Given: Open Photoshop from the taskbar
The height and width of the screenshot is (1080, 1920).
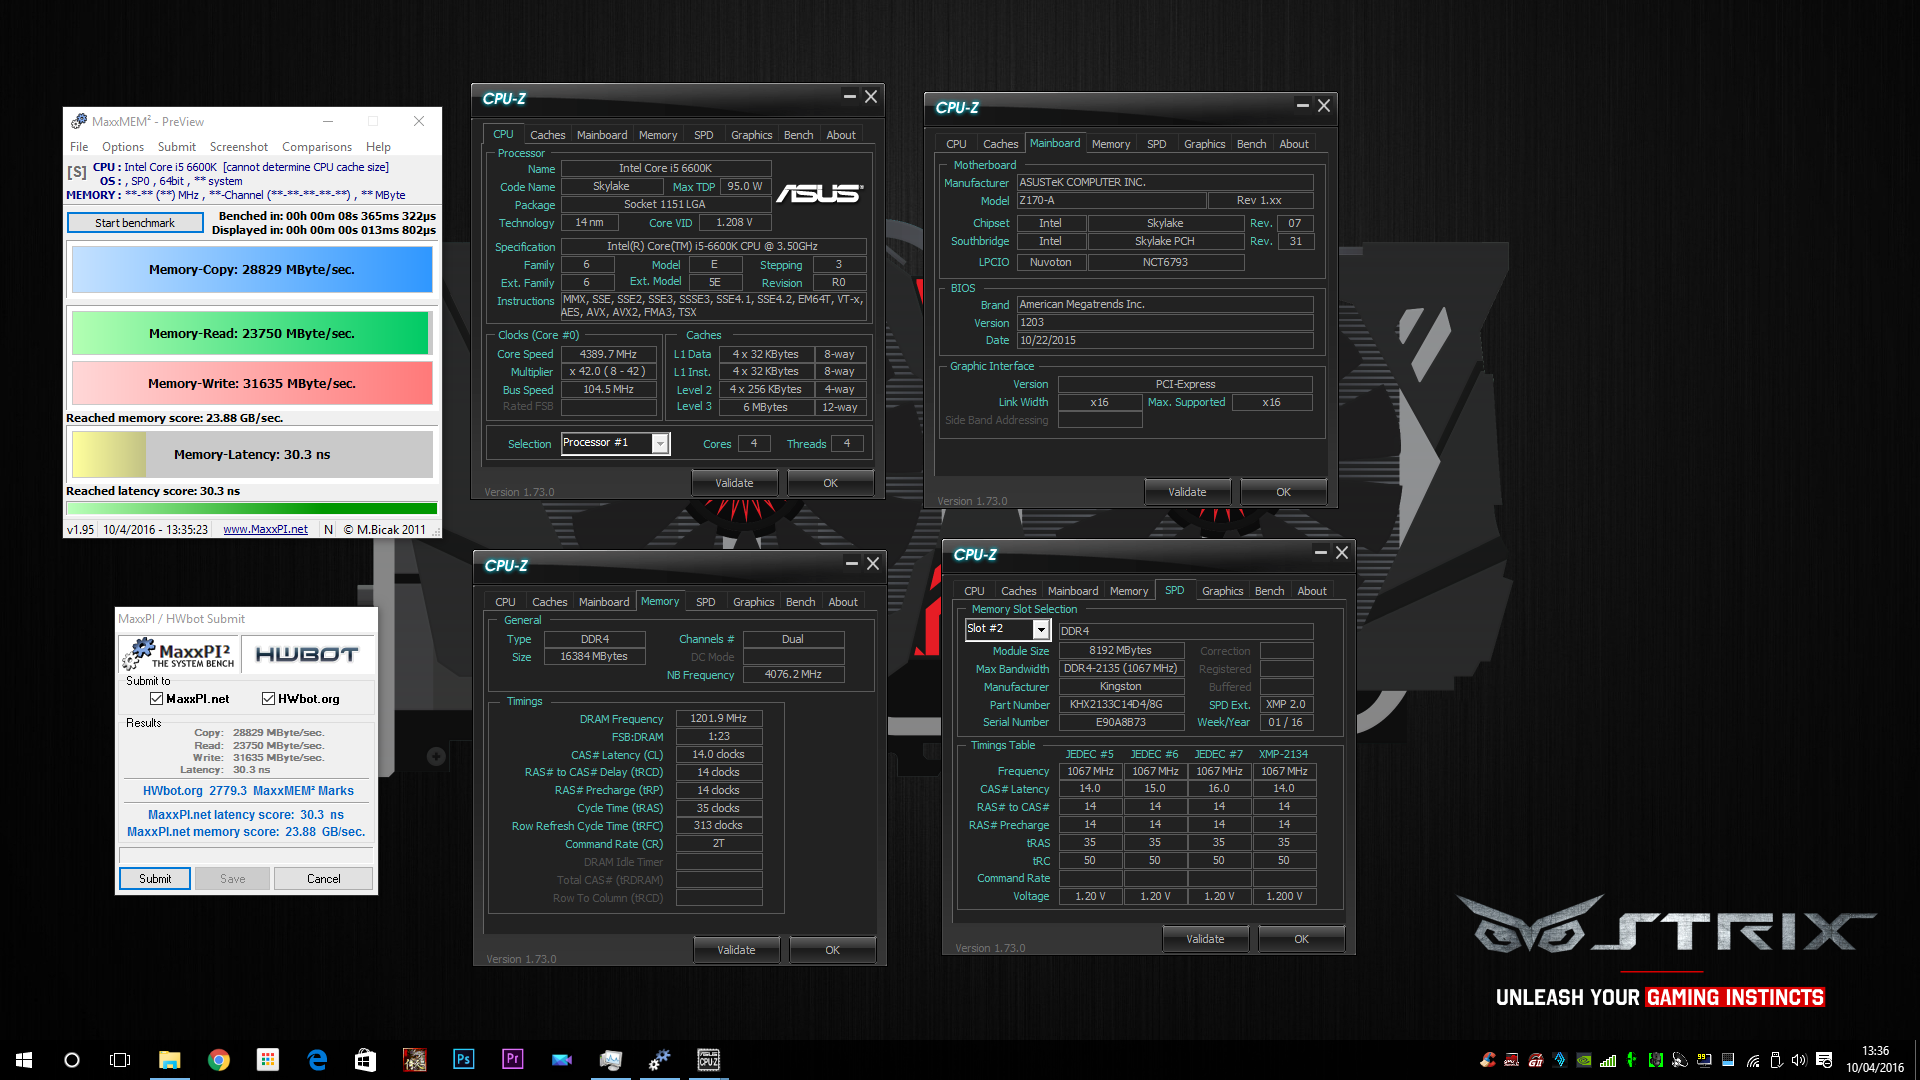Looking at the screenshot, I should 464,1059.
